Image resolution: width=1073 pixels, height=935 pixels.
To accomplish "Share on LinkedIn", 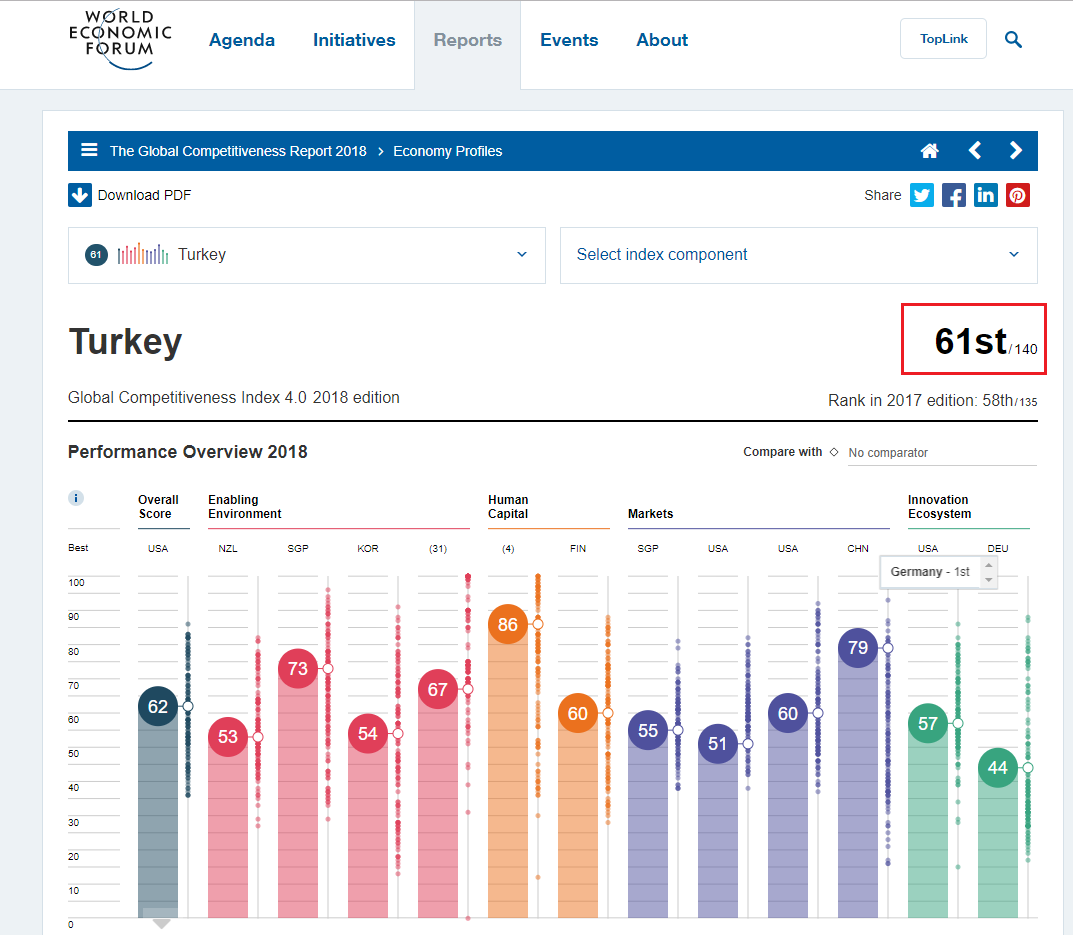I will 986,195.
